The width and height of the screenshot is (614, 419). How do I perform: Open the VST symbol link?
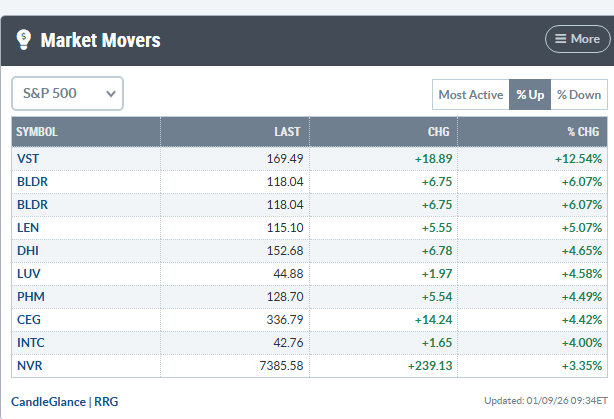pyautogui.click(x=27, y=158)
